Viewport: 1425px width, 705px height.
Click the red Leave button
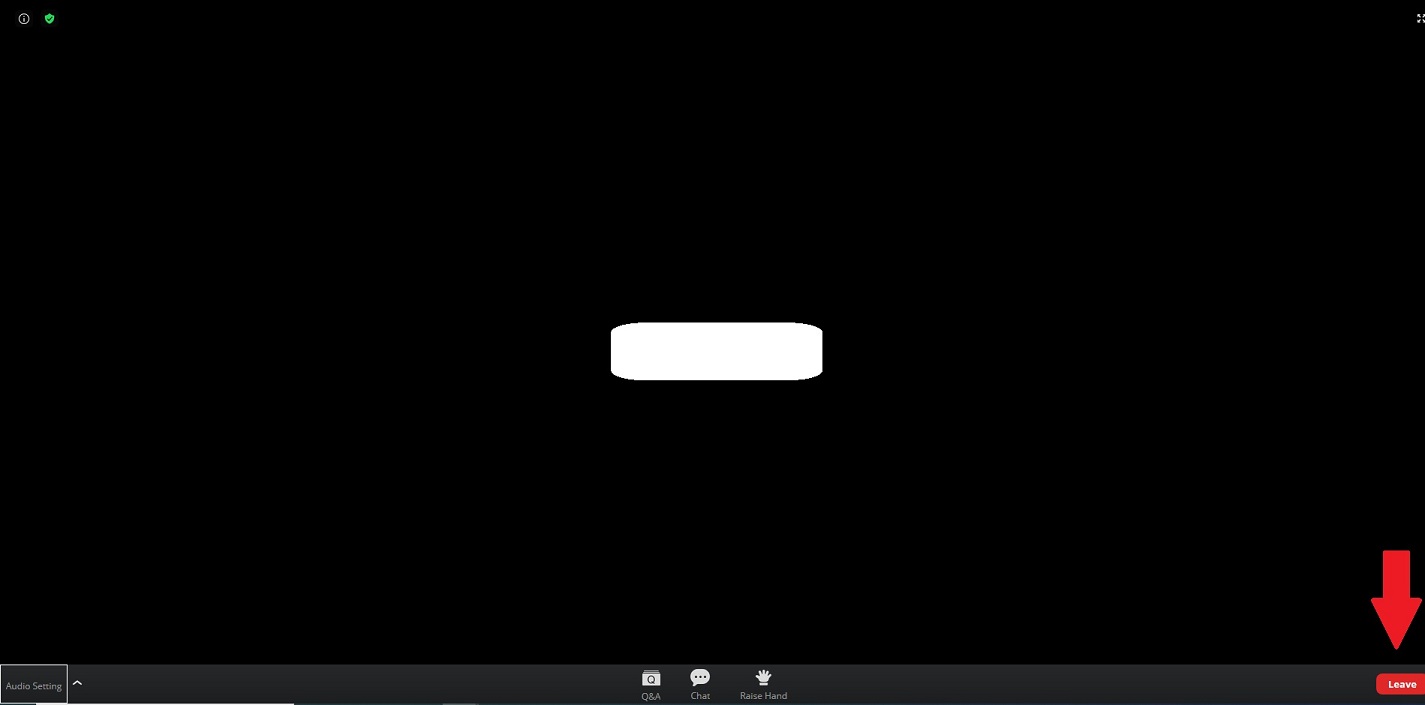[x=1400, y=684]
